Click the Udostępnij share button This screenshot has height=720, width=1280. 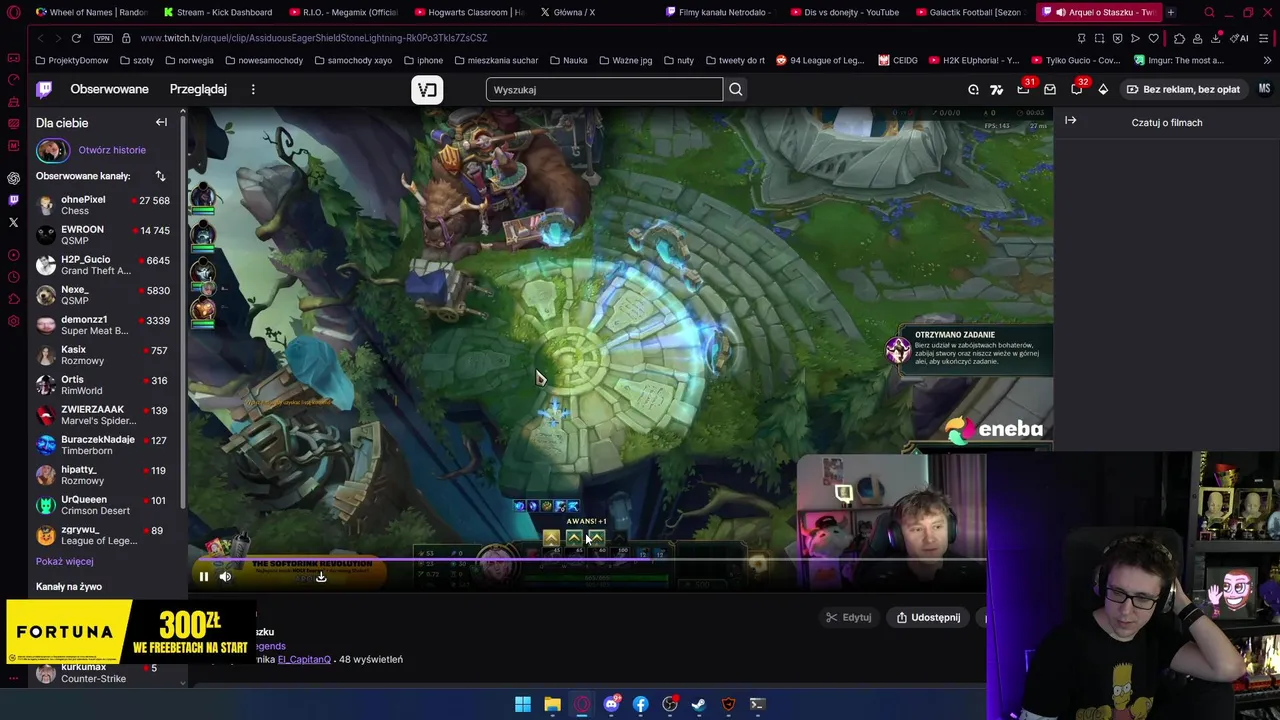pyautogui.click(x=928, y=617)
